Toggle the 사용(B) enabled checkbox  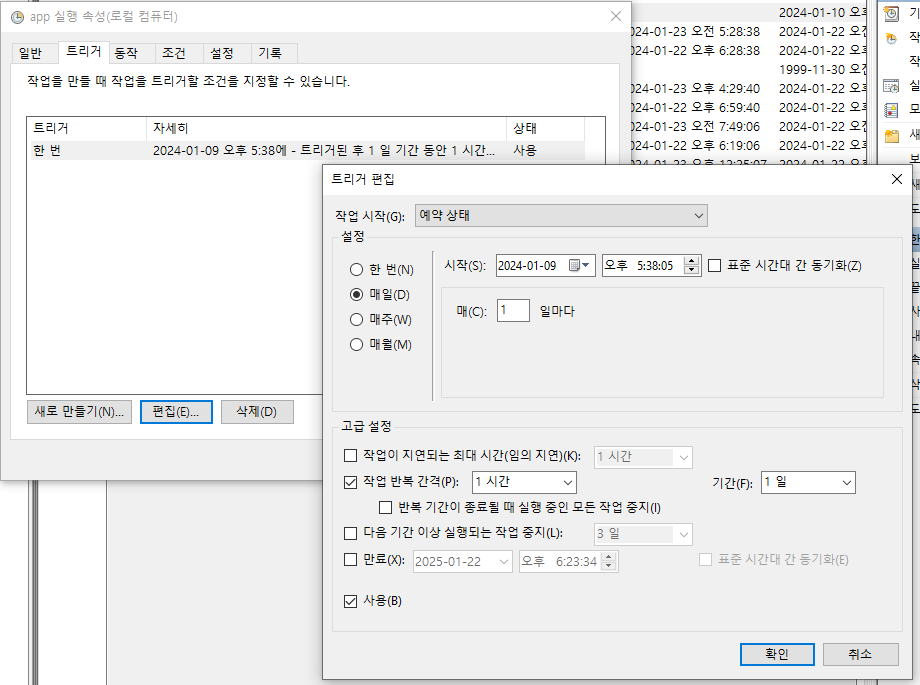[x=350, y=601]
